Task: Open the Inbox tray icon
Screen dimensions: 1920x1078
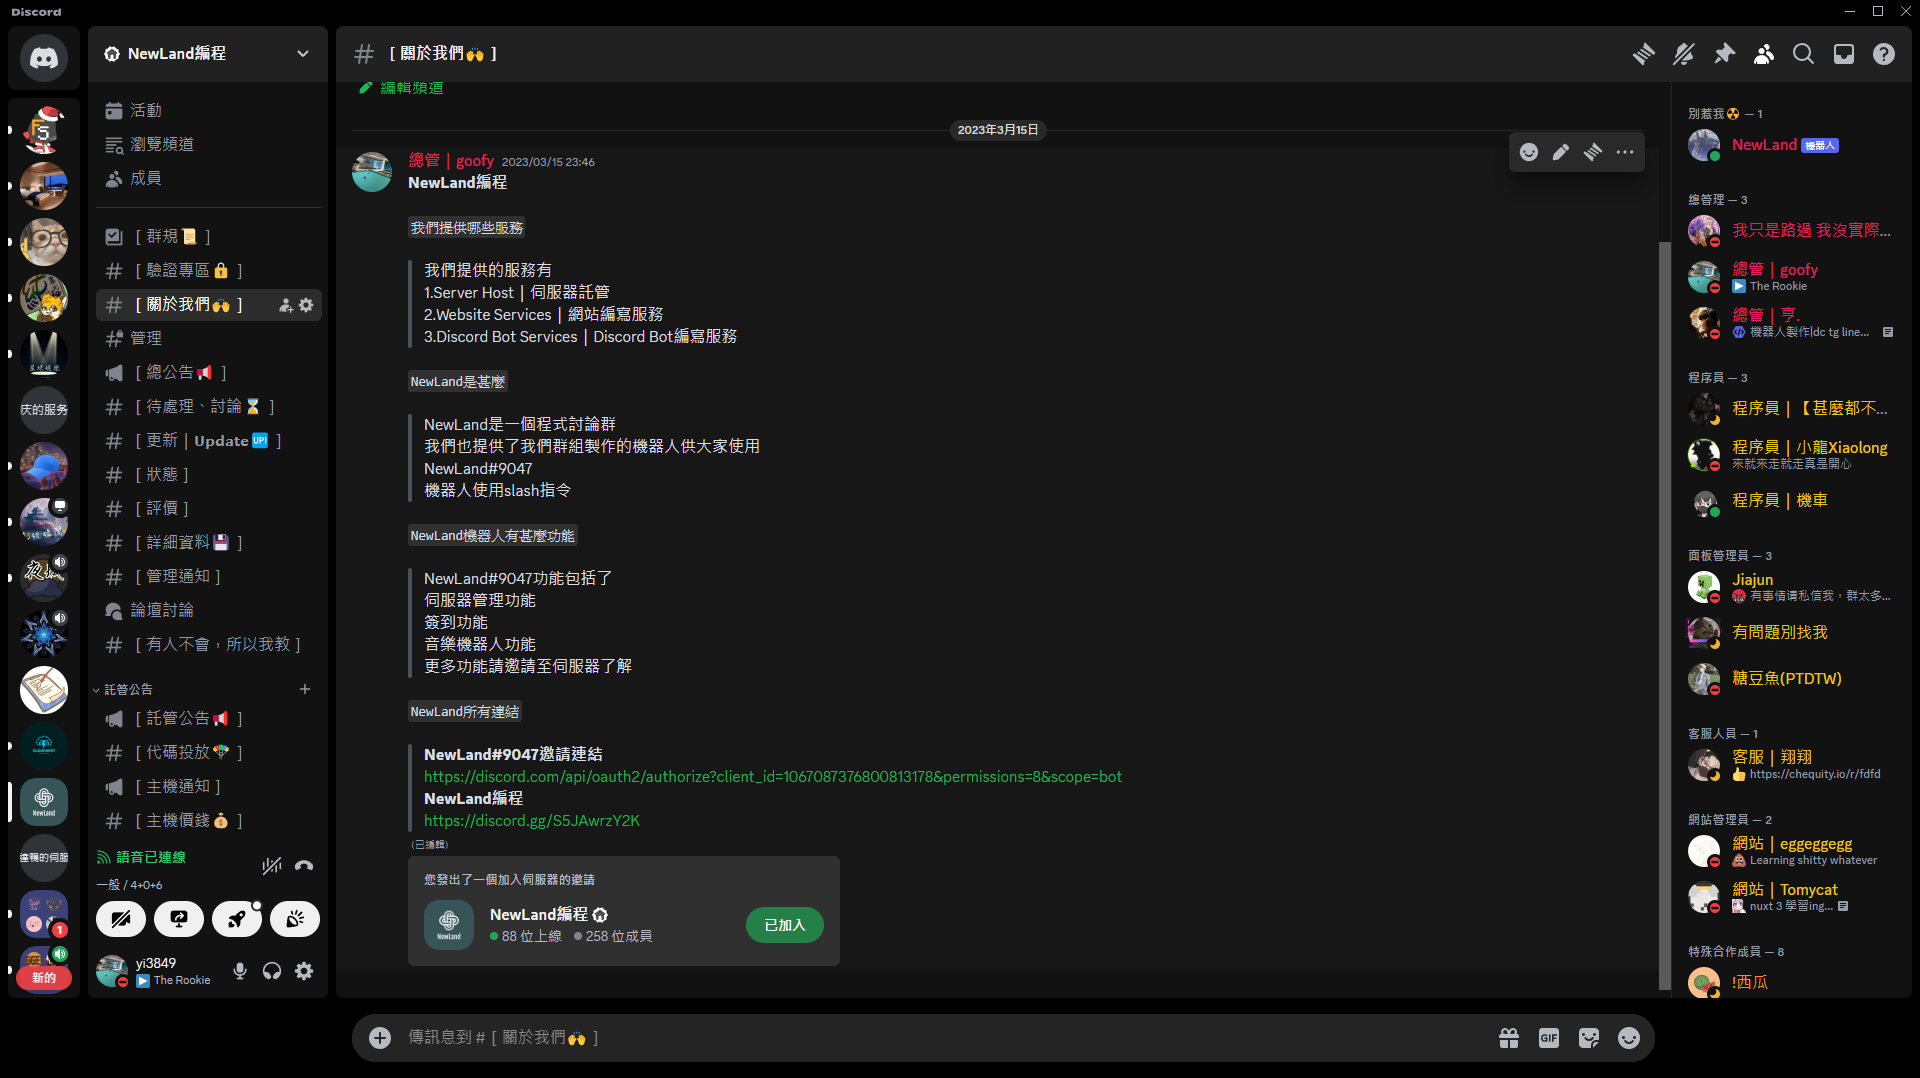Action: (x=1843, y=54)
